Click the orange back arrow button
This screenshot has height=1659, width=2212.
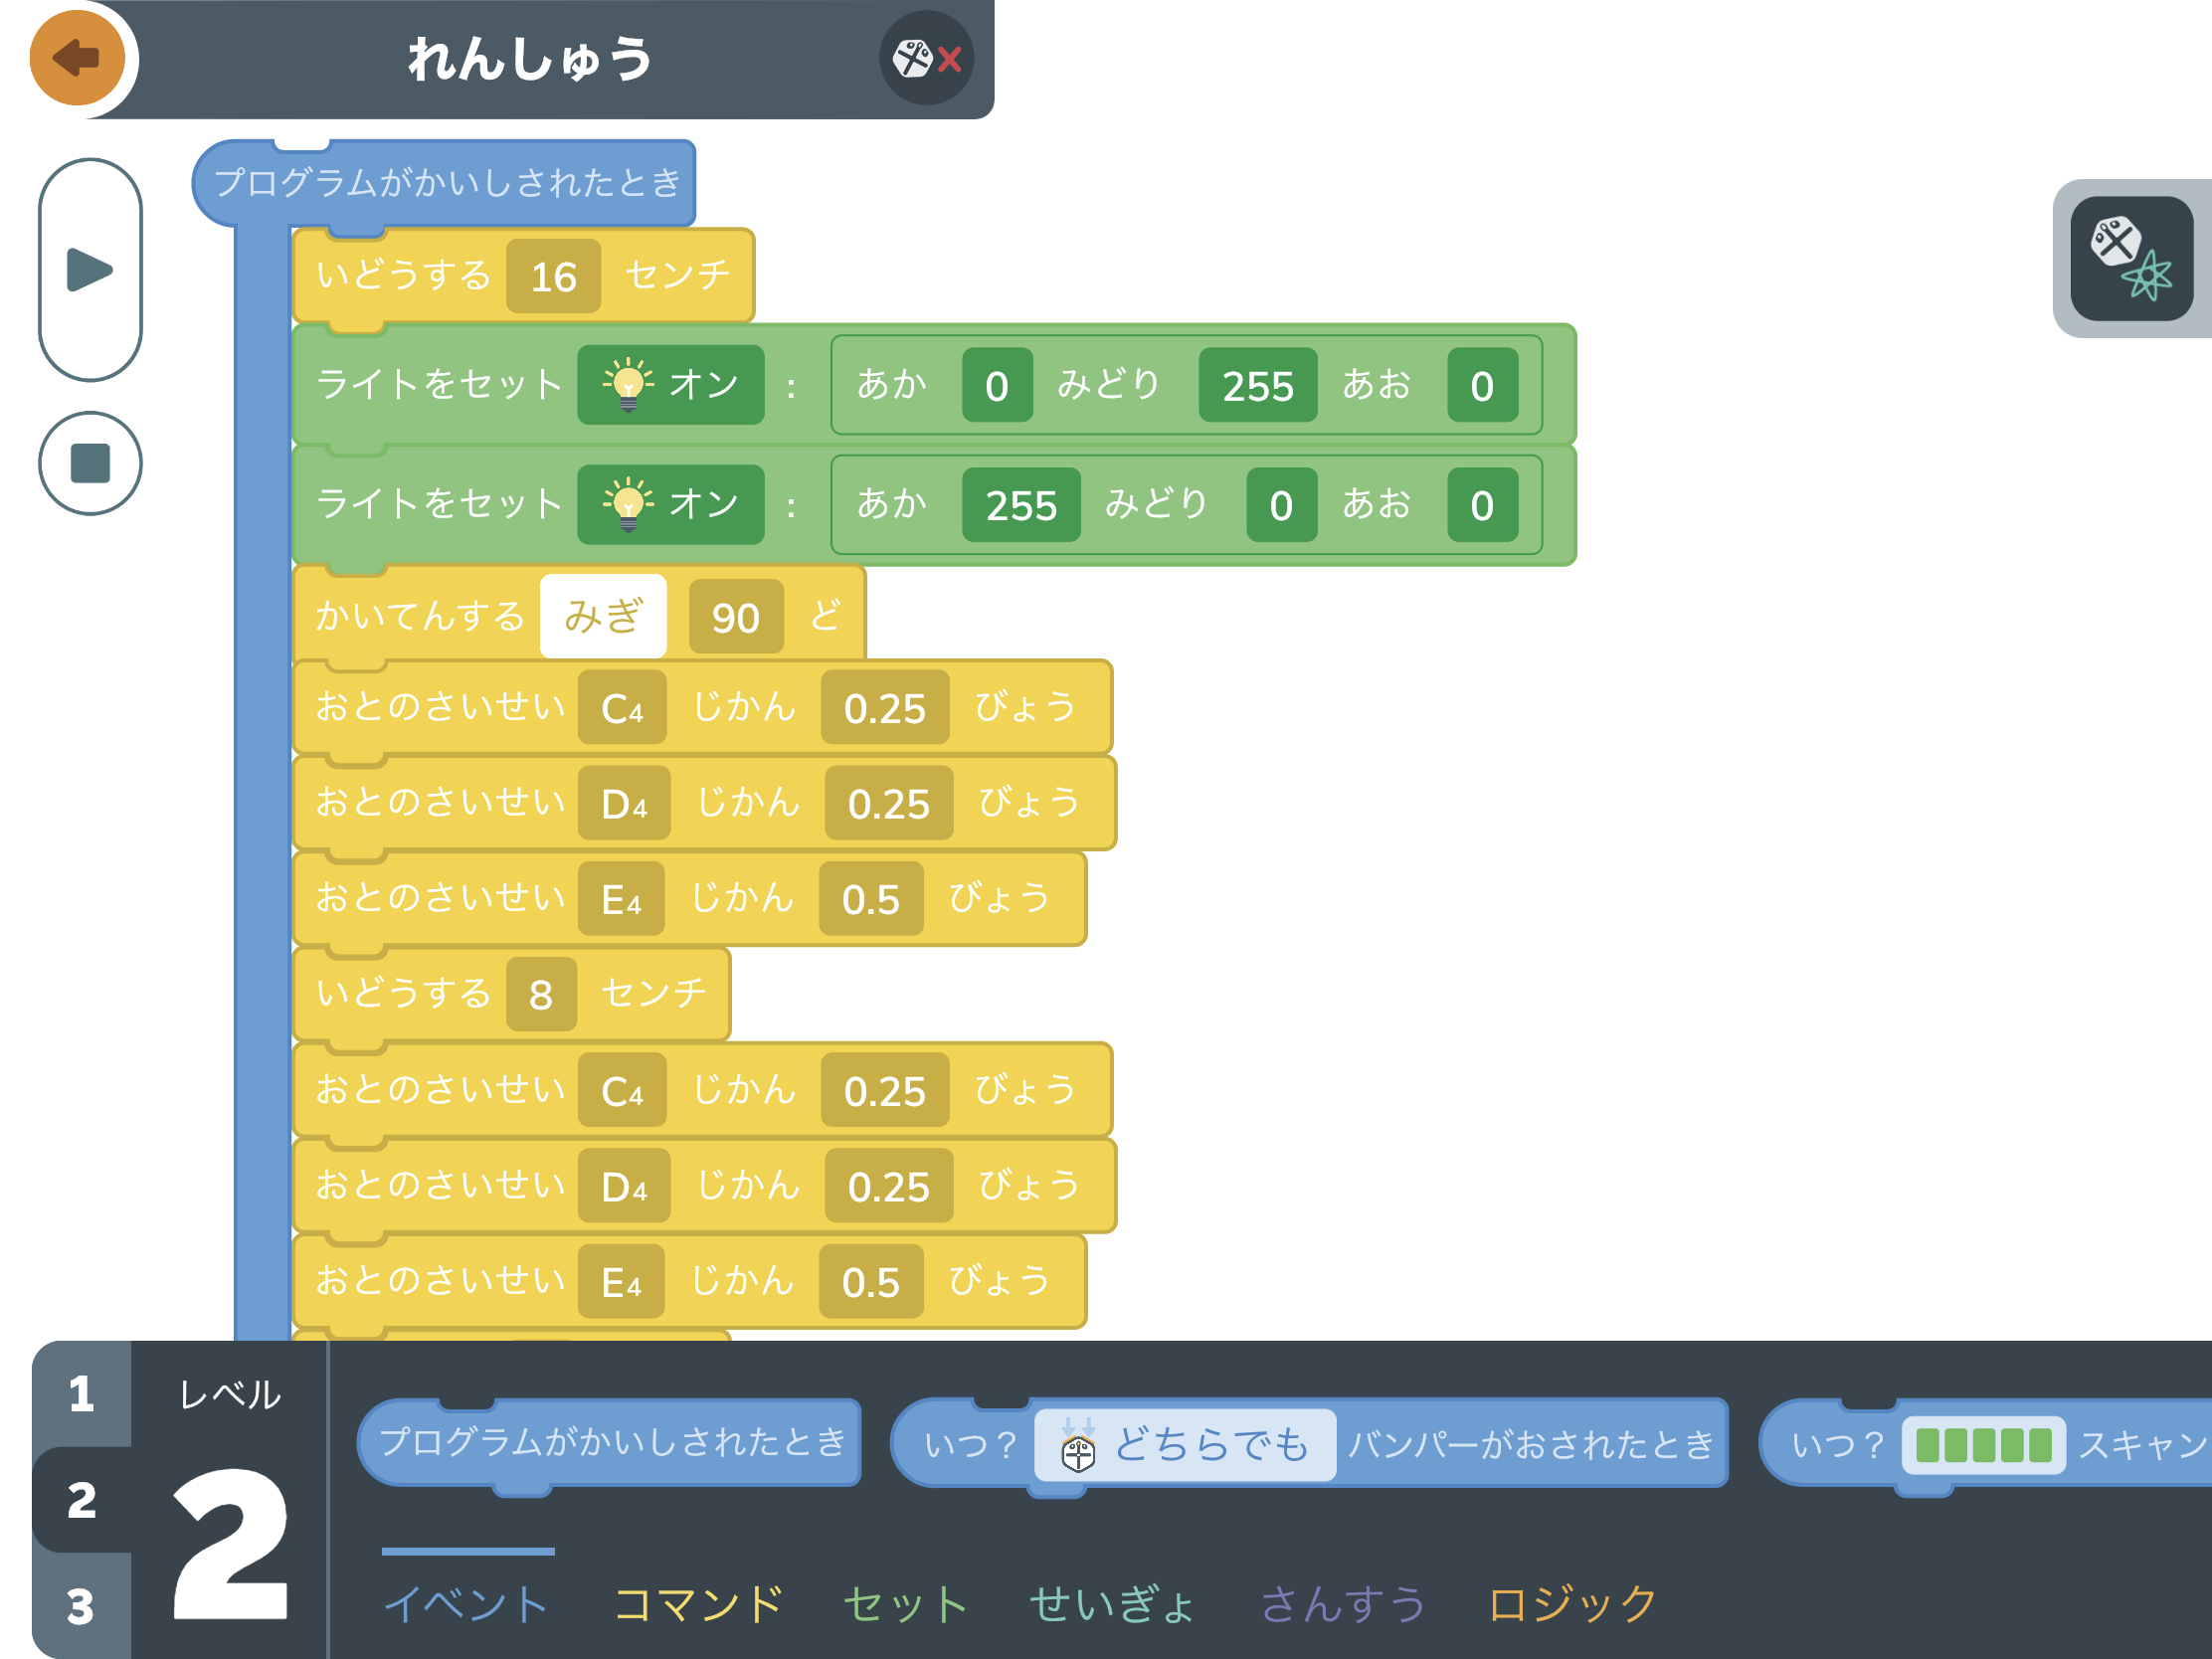pyautogui.click(x=77, y=58)
